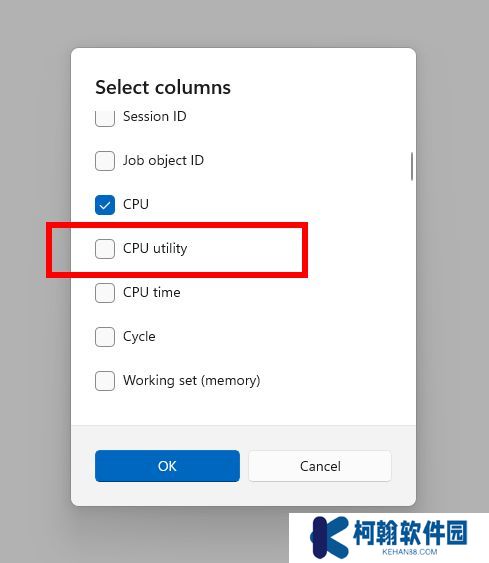This screenshot has height=563, width=489.
Task: Enable the Job object ID checkbox
Action: point(105,160)
